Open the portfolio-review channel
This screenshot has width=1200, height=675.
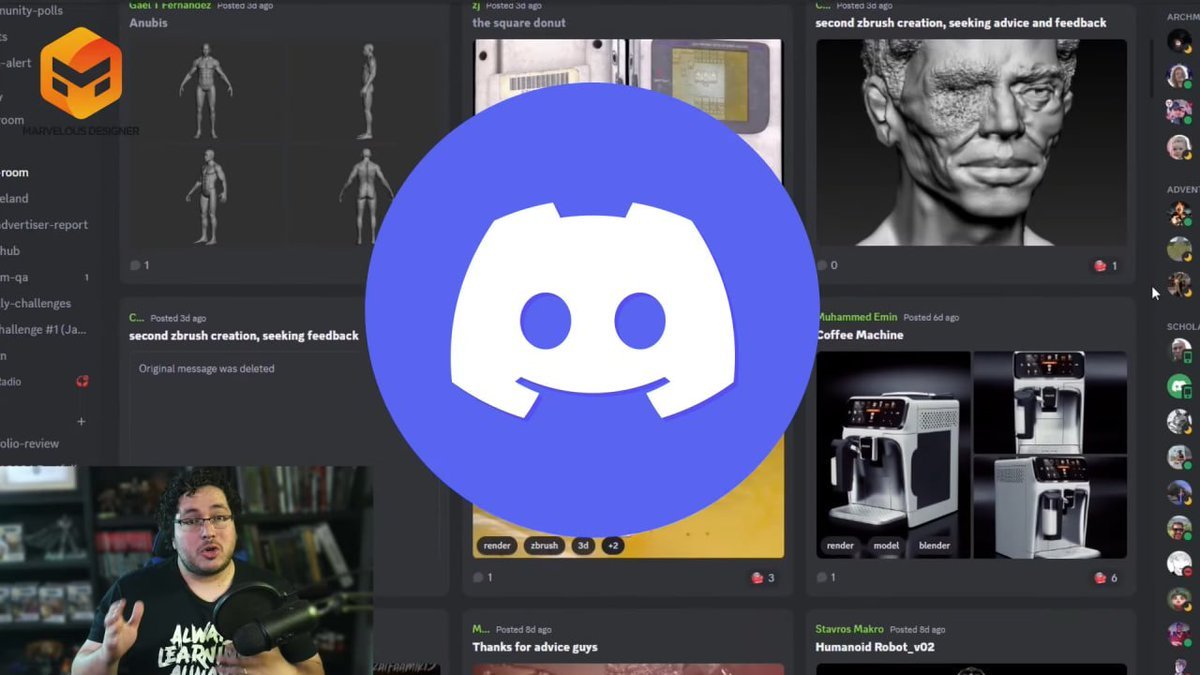[30, 443]
